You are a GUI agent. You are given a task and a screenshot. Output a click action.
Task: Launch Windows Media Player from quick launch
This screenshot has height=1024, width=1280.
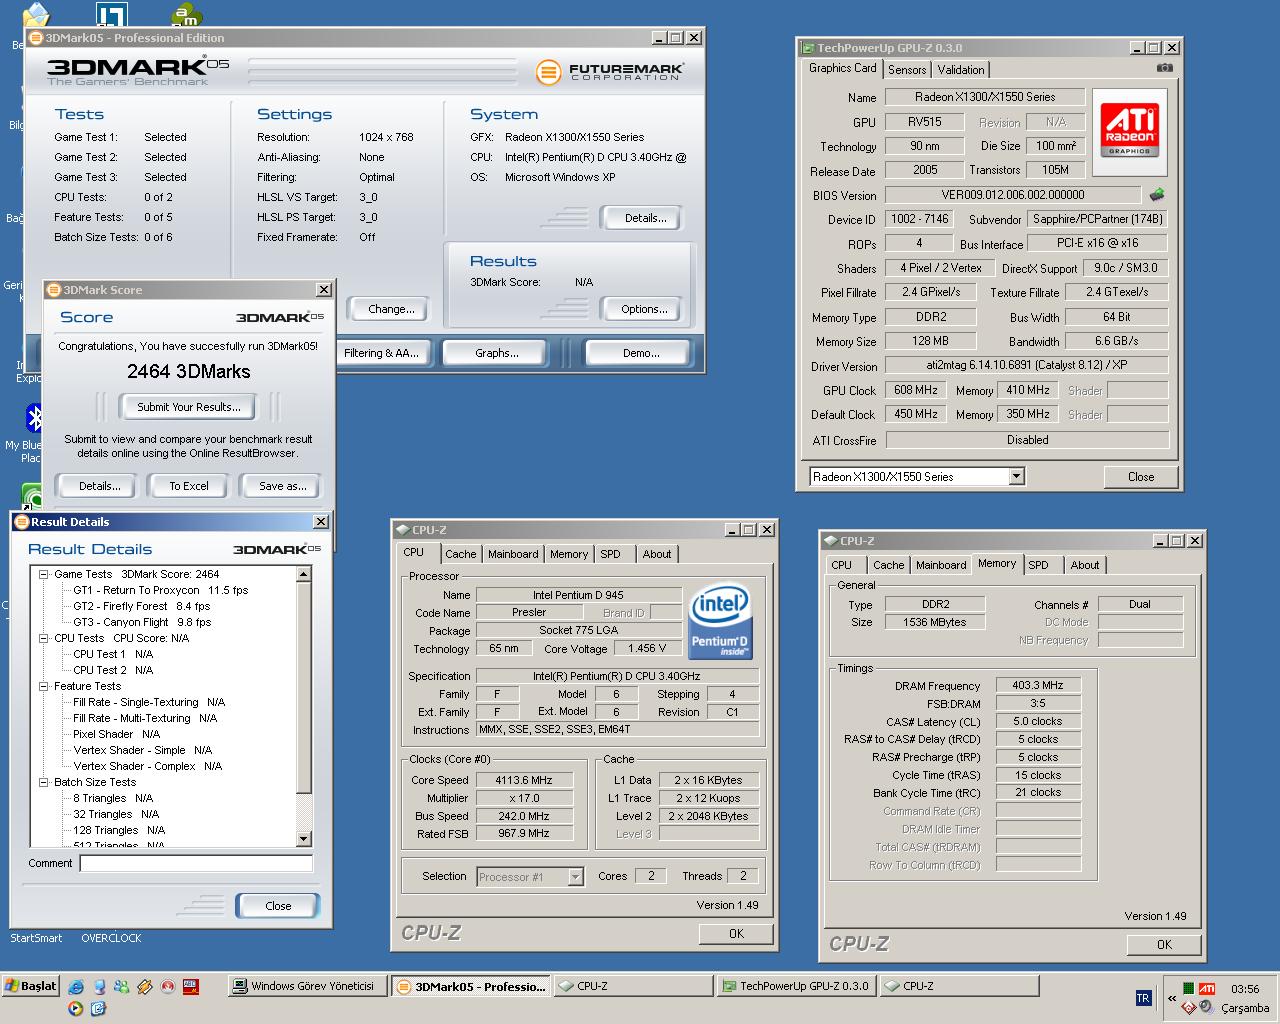pos(76,1008)
